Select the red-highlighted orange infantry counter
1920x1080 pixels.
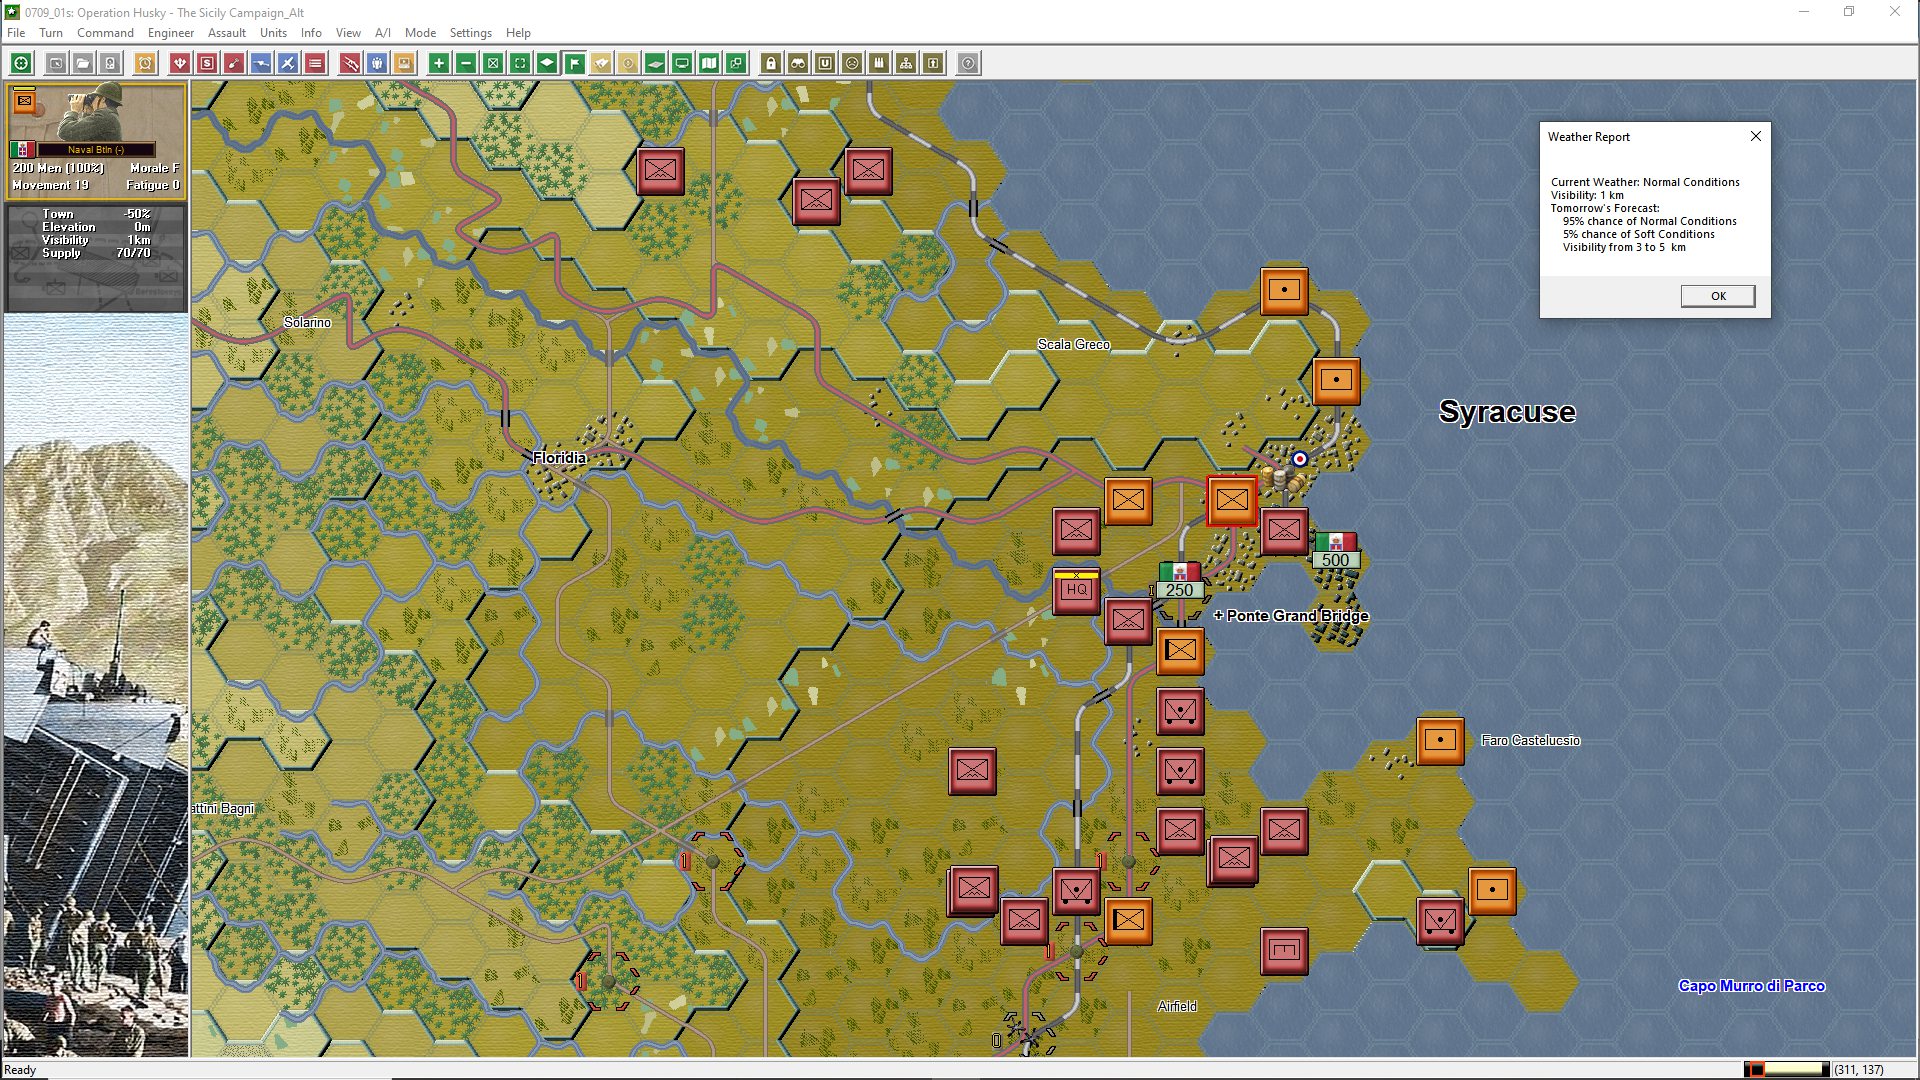1232,501
